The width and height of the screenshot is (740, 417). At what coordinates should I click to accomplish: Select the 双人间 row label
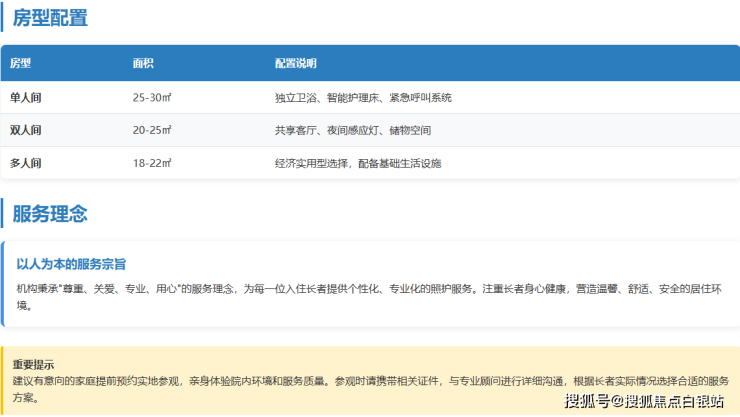click(26, 130)
